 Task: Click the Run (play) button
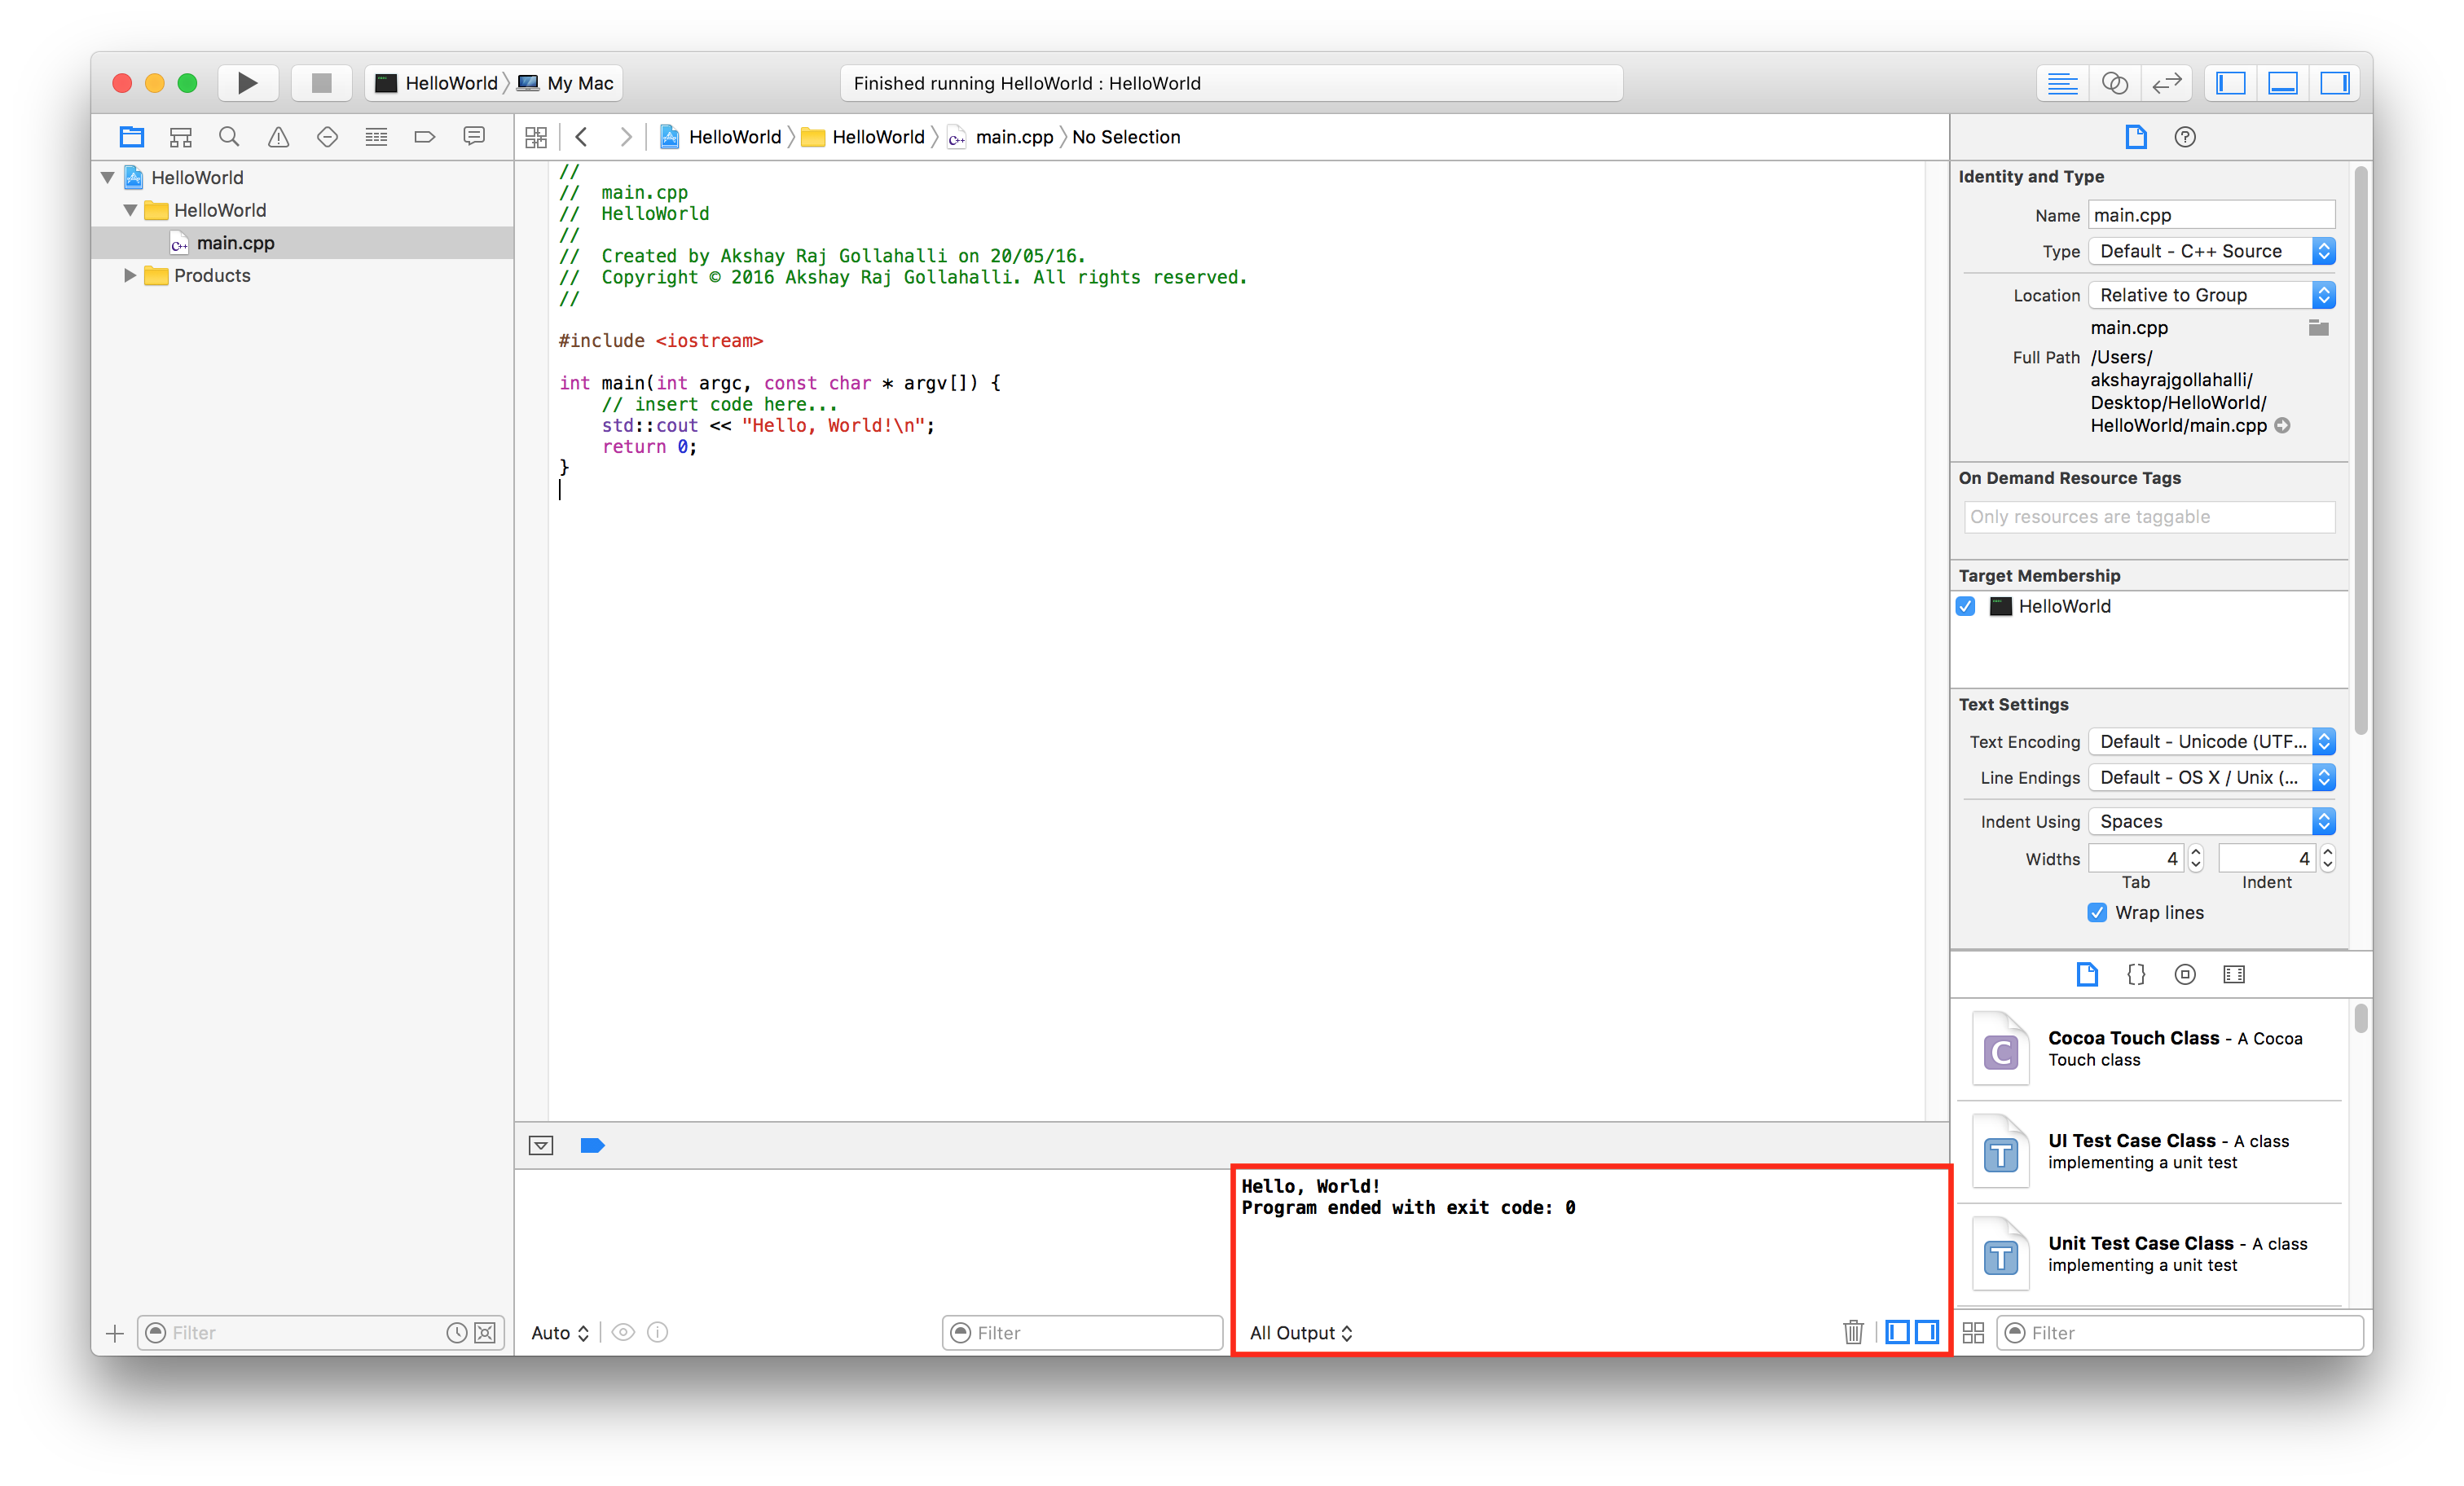(247, 83)
